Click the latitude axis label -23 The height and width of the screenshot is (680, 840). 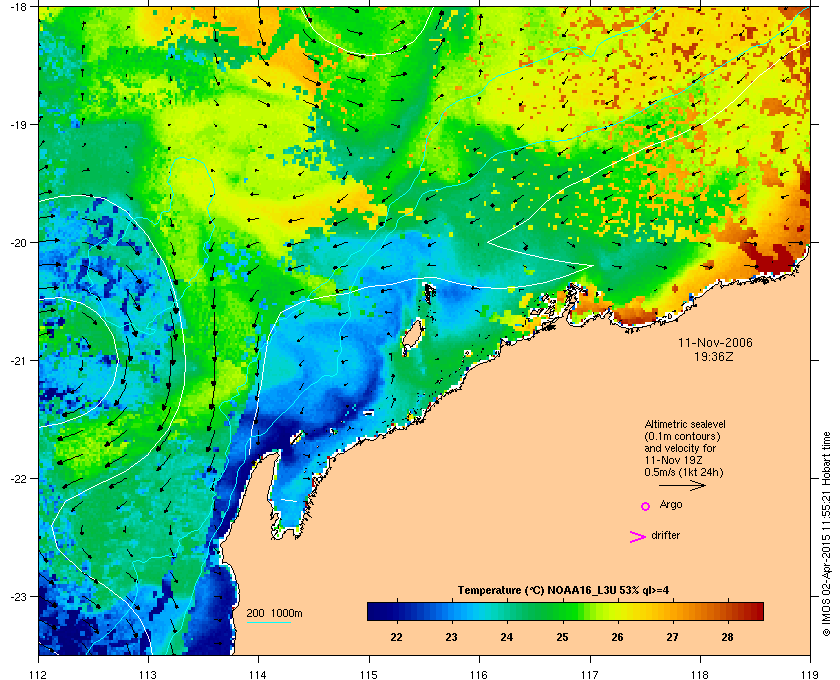pyautogui.click(x=18, y=596)
